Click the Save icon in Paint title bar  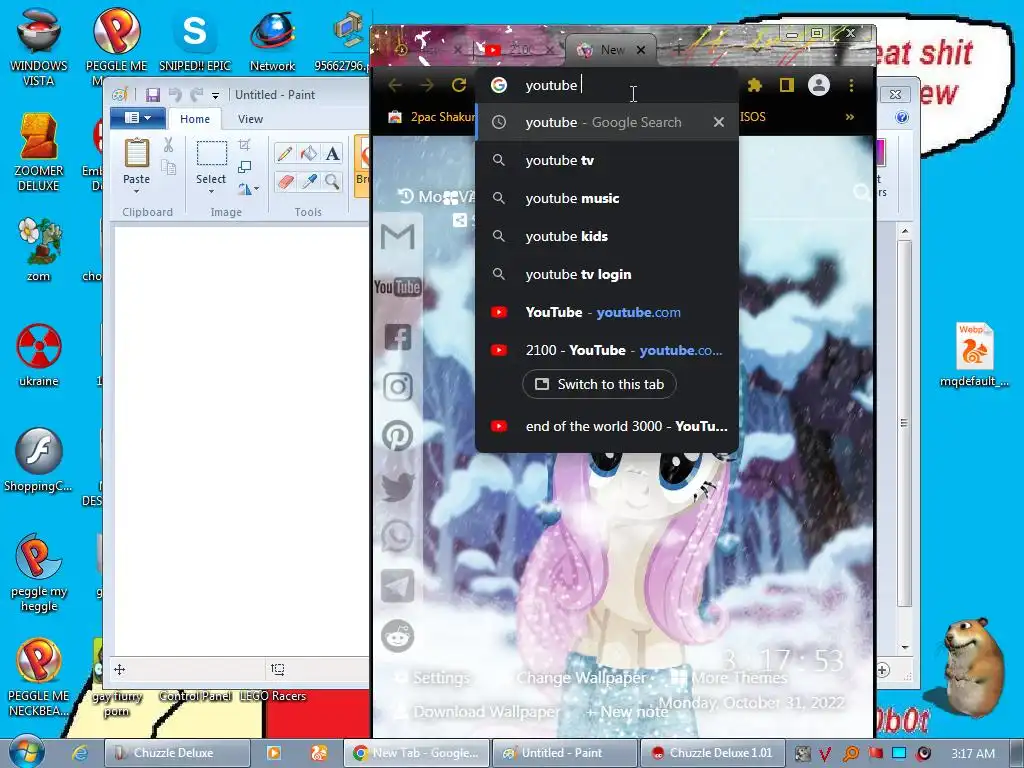153,95
